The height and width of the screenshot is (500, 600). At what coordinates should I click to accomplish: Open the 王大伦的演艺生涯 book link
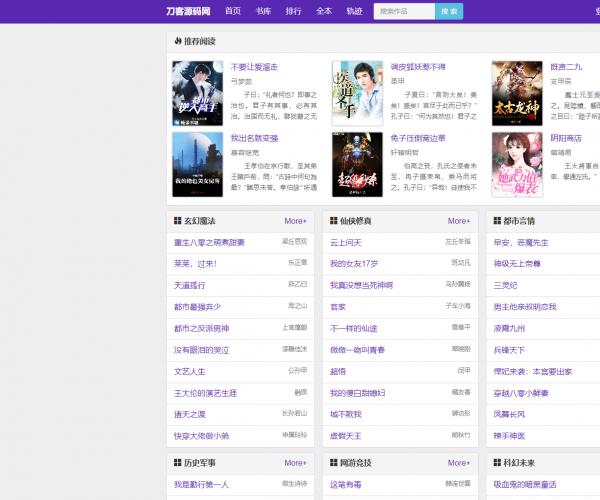click(205, 393)
